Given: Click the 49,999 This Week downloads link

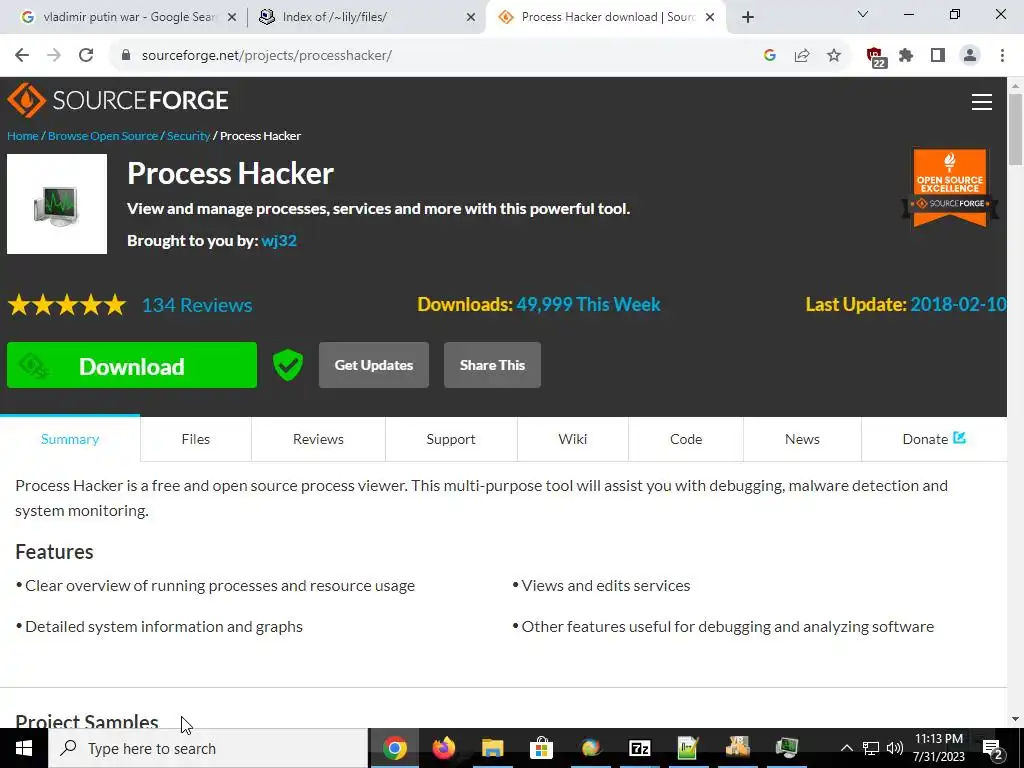Looking at the screenshot, I should 588,304.
